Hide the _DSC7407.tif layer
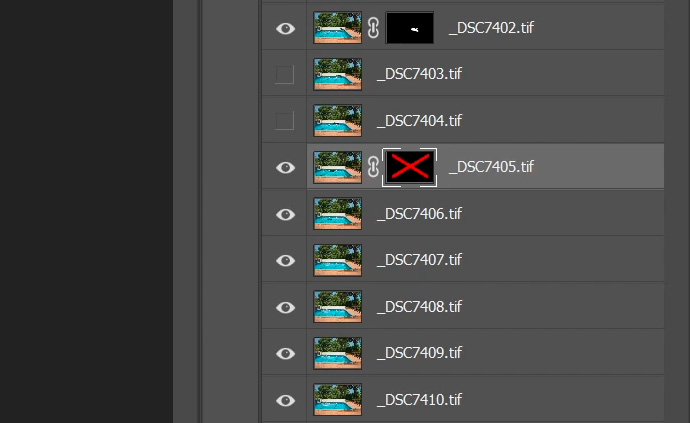Screen dimensions: 690x423 [285, 261]
